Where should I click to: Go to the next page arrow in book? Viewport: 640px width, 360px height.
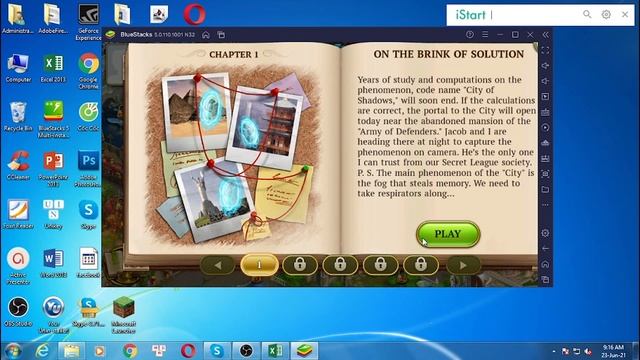[463, 265]
